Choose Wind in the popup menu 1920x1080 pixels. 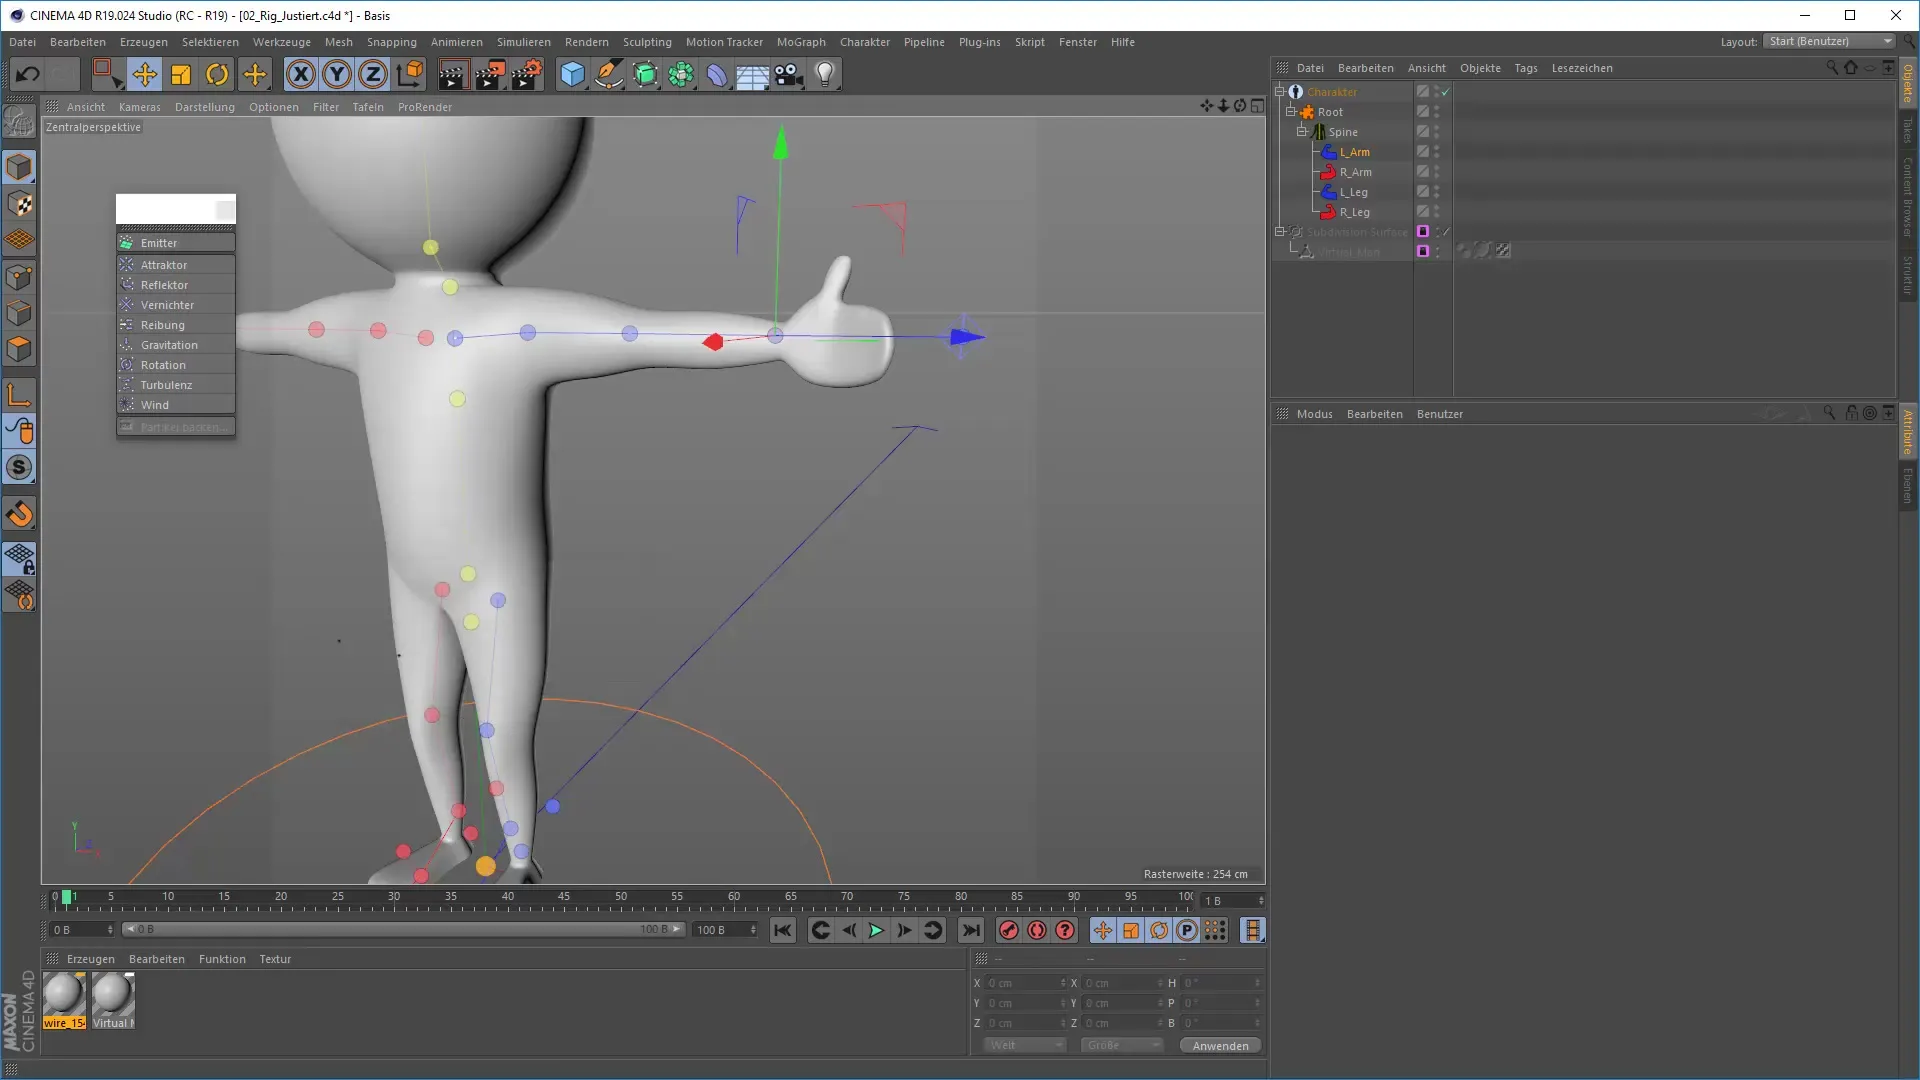176,405
